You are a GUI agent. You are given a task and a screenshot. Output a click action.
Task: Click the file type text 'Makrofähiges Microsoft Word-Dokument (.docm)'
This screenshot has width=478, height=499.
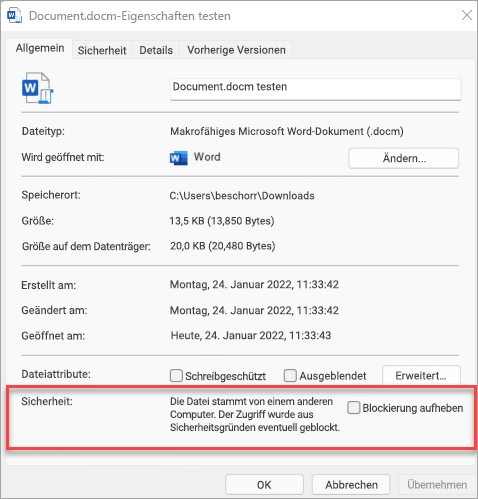point(287,131)
